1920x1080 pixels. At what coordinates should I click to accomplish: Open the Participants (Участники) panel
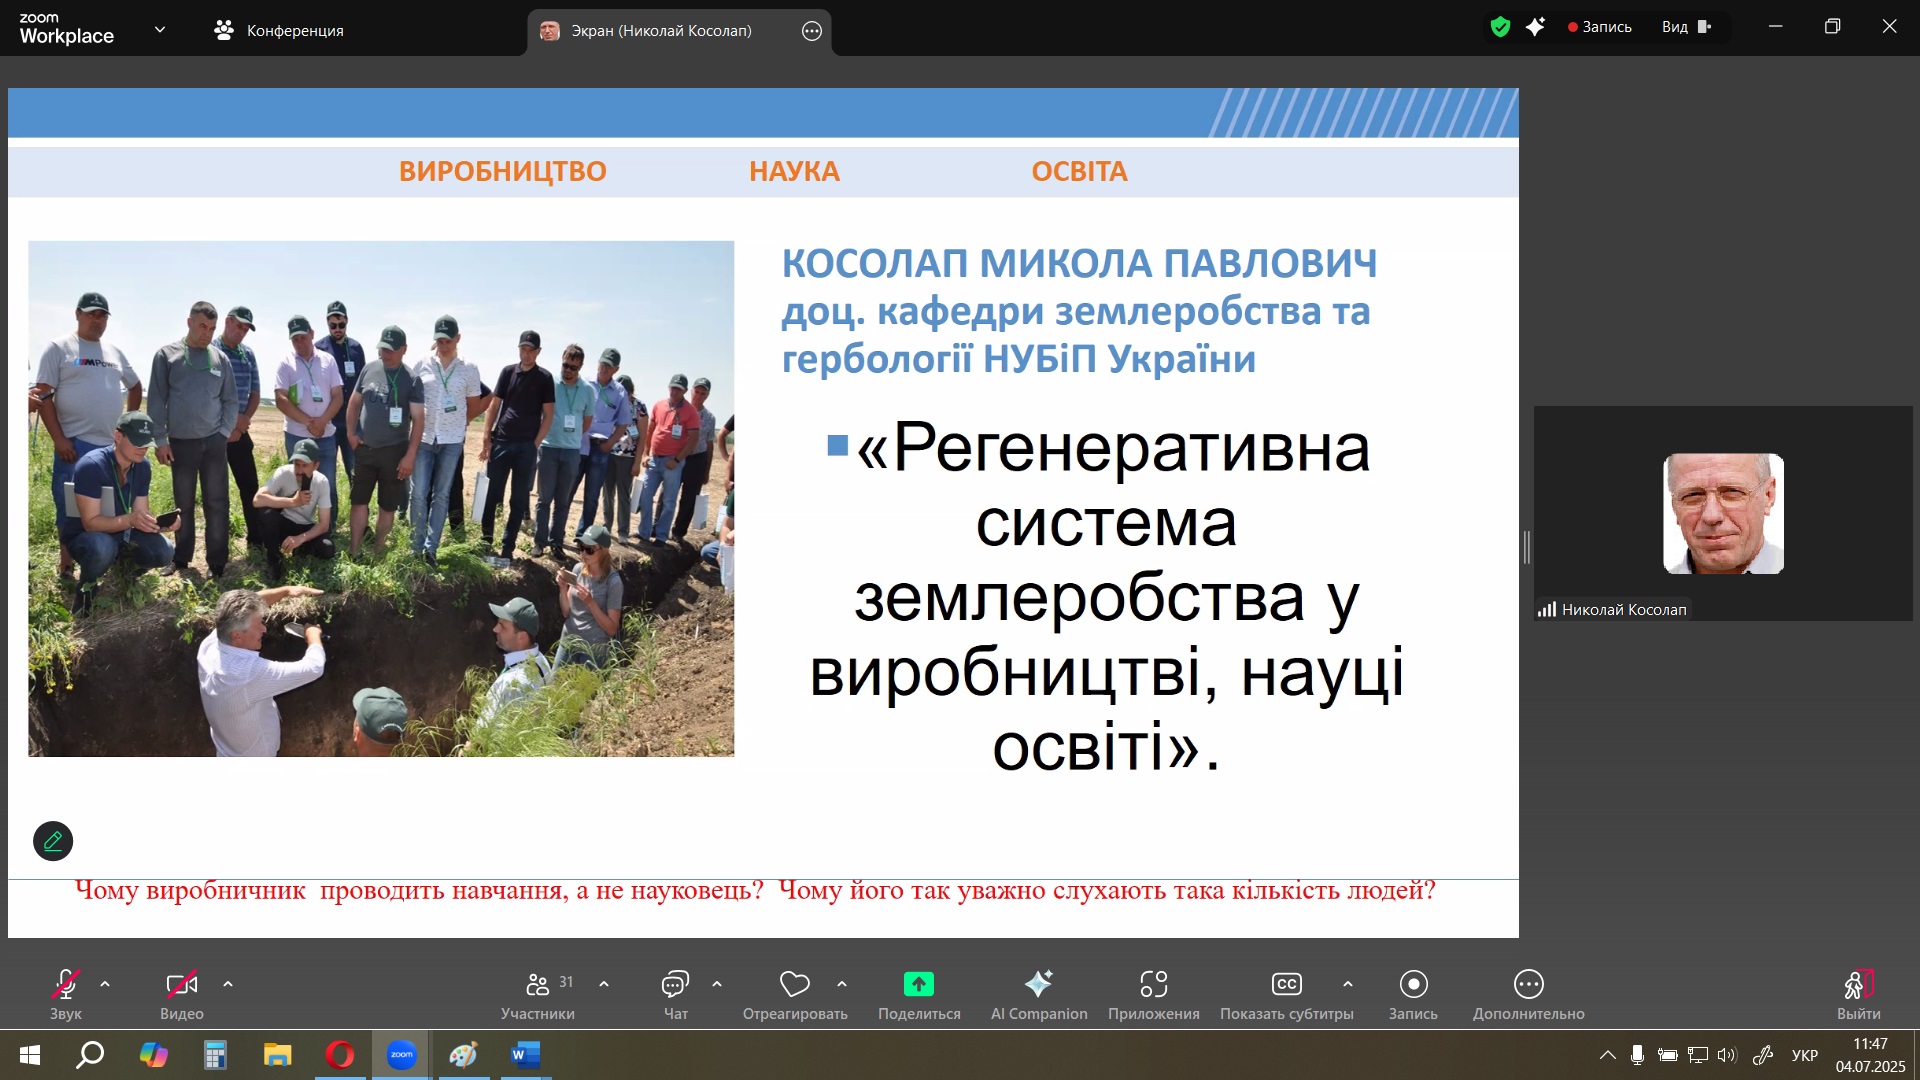[x=538, y=985]
